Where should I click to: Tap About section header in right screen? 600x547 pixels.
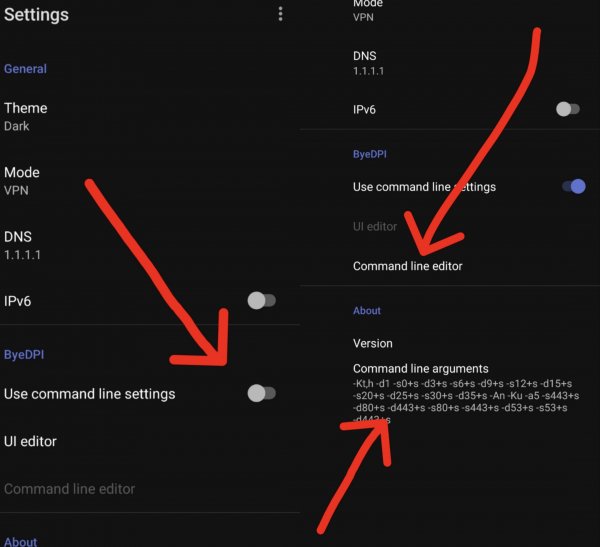tap(367, 310)
